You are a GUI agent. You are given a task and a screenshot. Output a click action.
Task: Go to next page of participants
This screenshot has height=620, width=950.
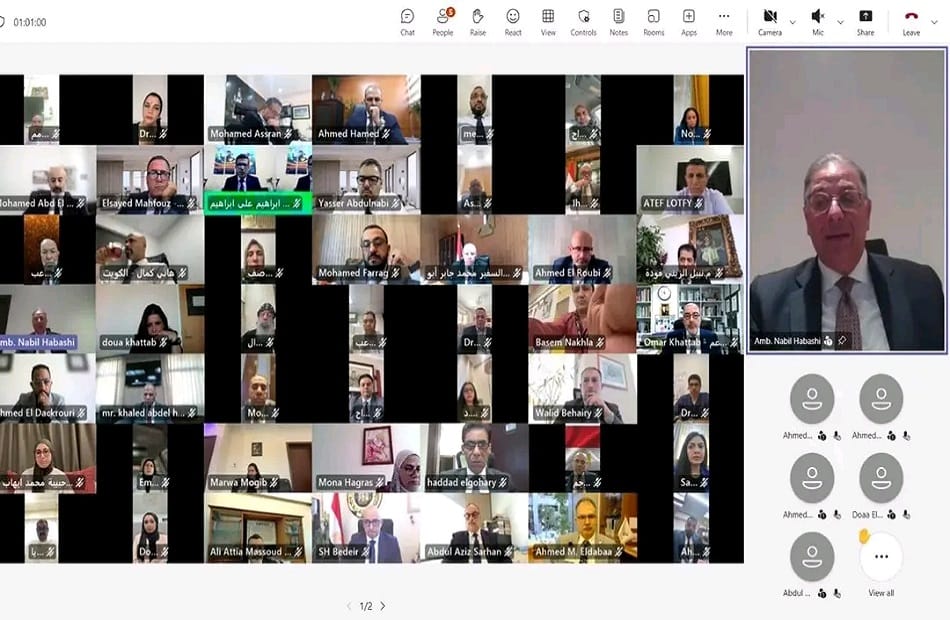pos(383,606)
